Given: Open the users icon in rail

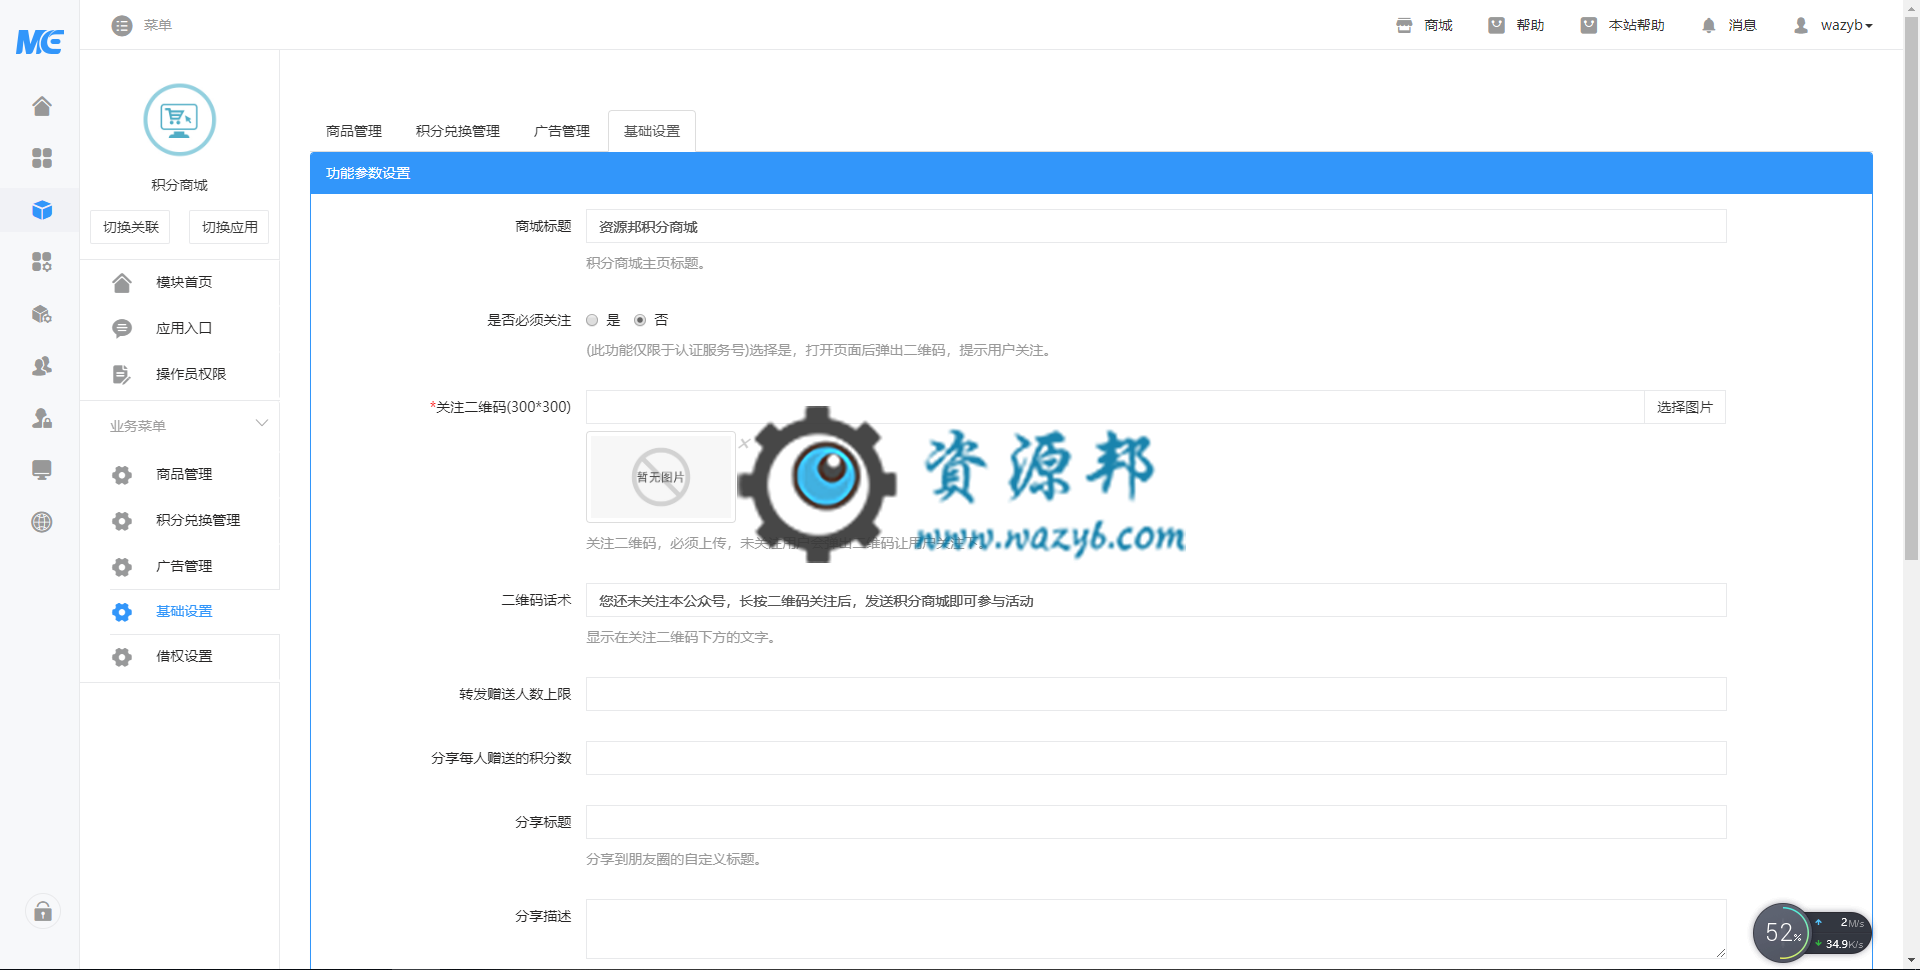Looking at the screenshot, I should tap(42, 366).
